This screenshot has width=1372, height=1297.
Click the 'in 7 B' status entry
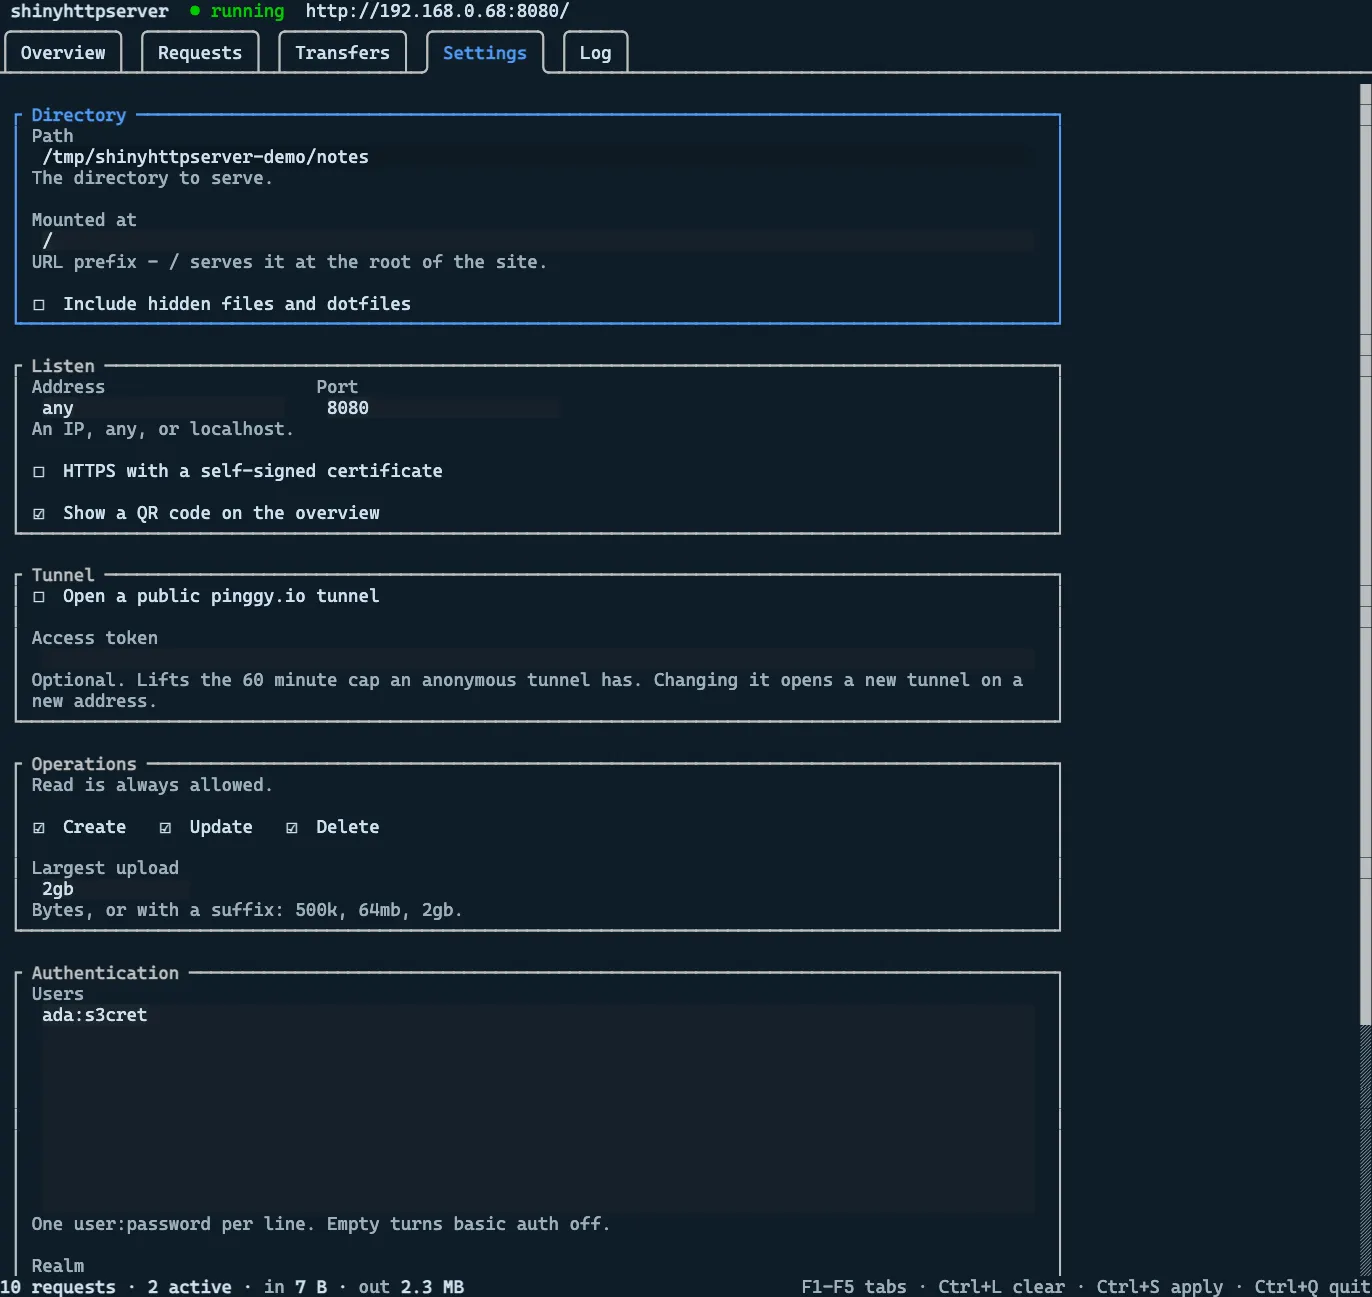[x=296, y=1287]
